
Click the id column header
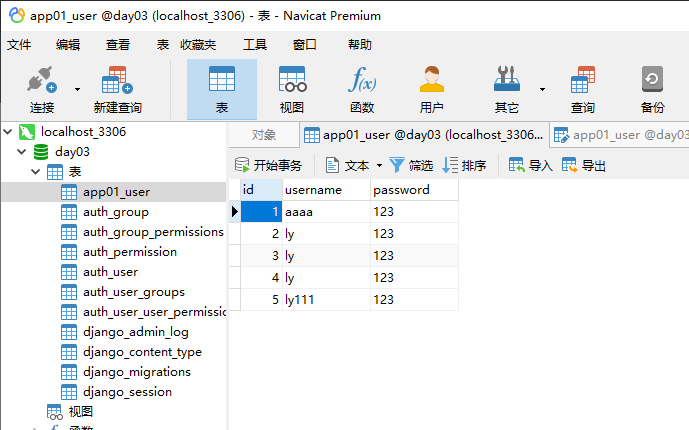click(261, 190)
